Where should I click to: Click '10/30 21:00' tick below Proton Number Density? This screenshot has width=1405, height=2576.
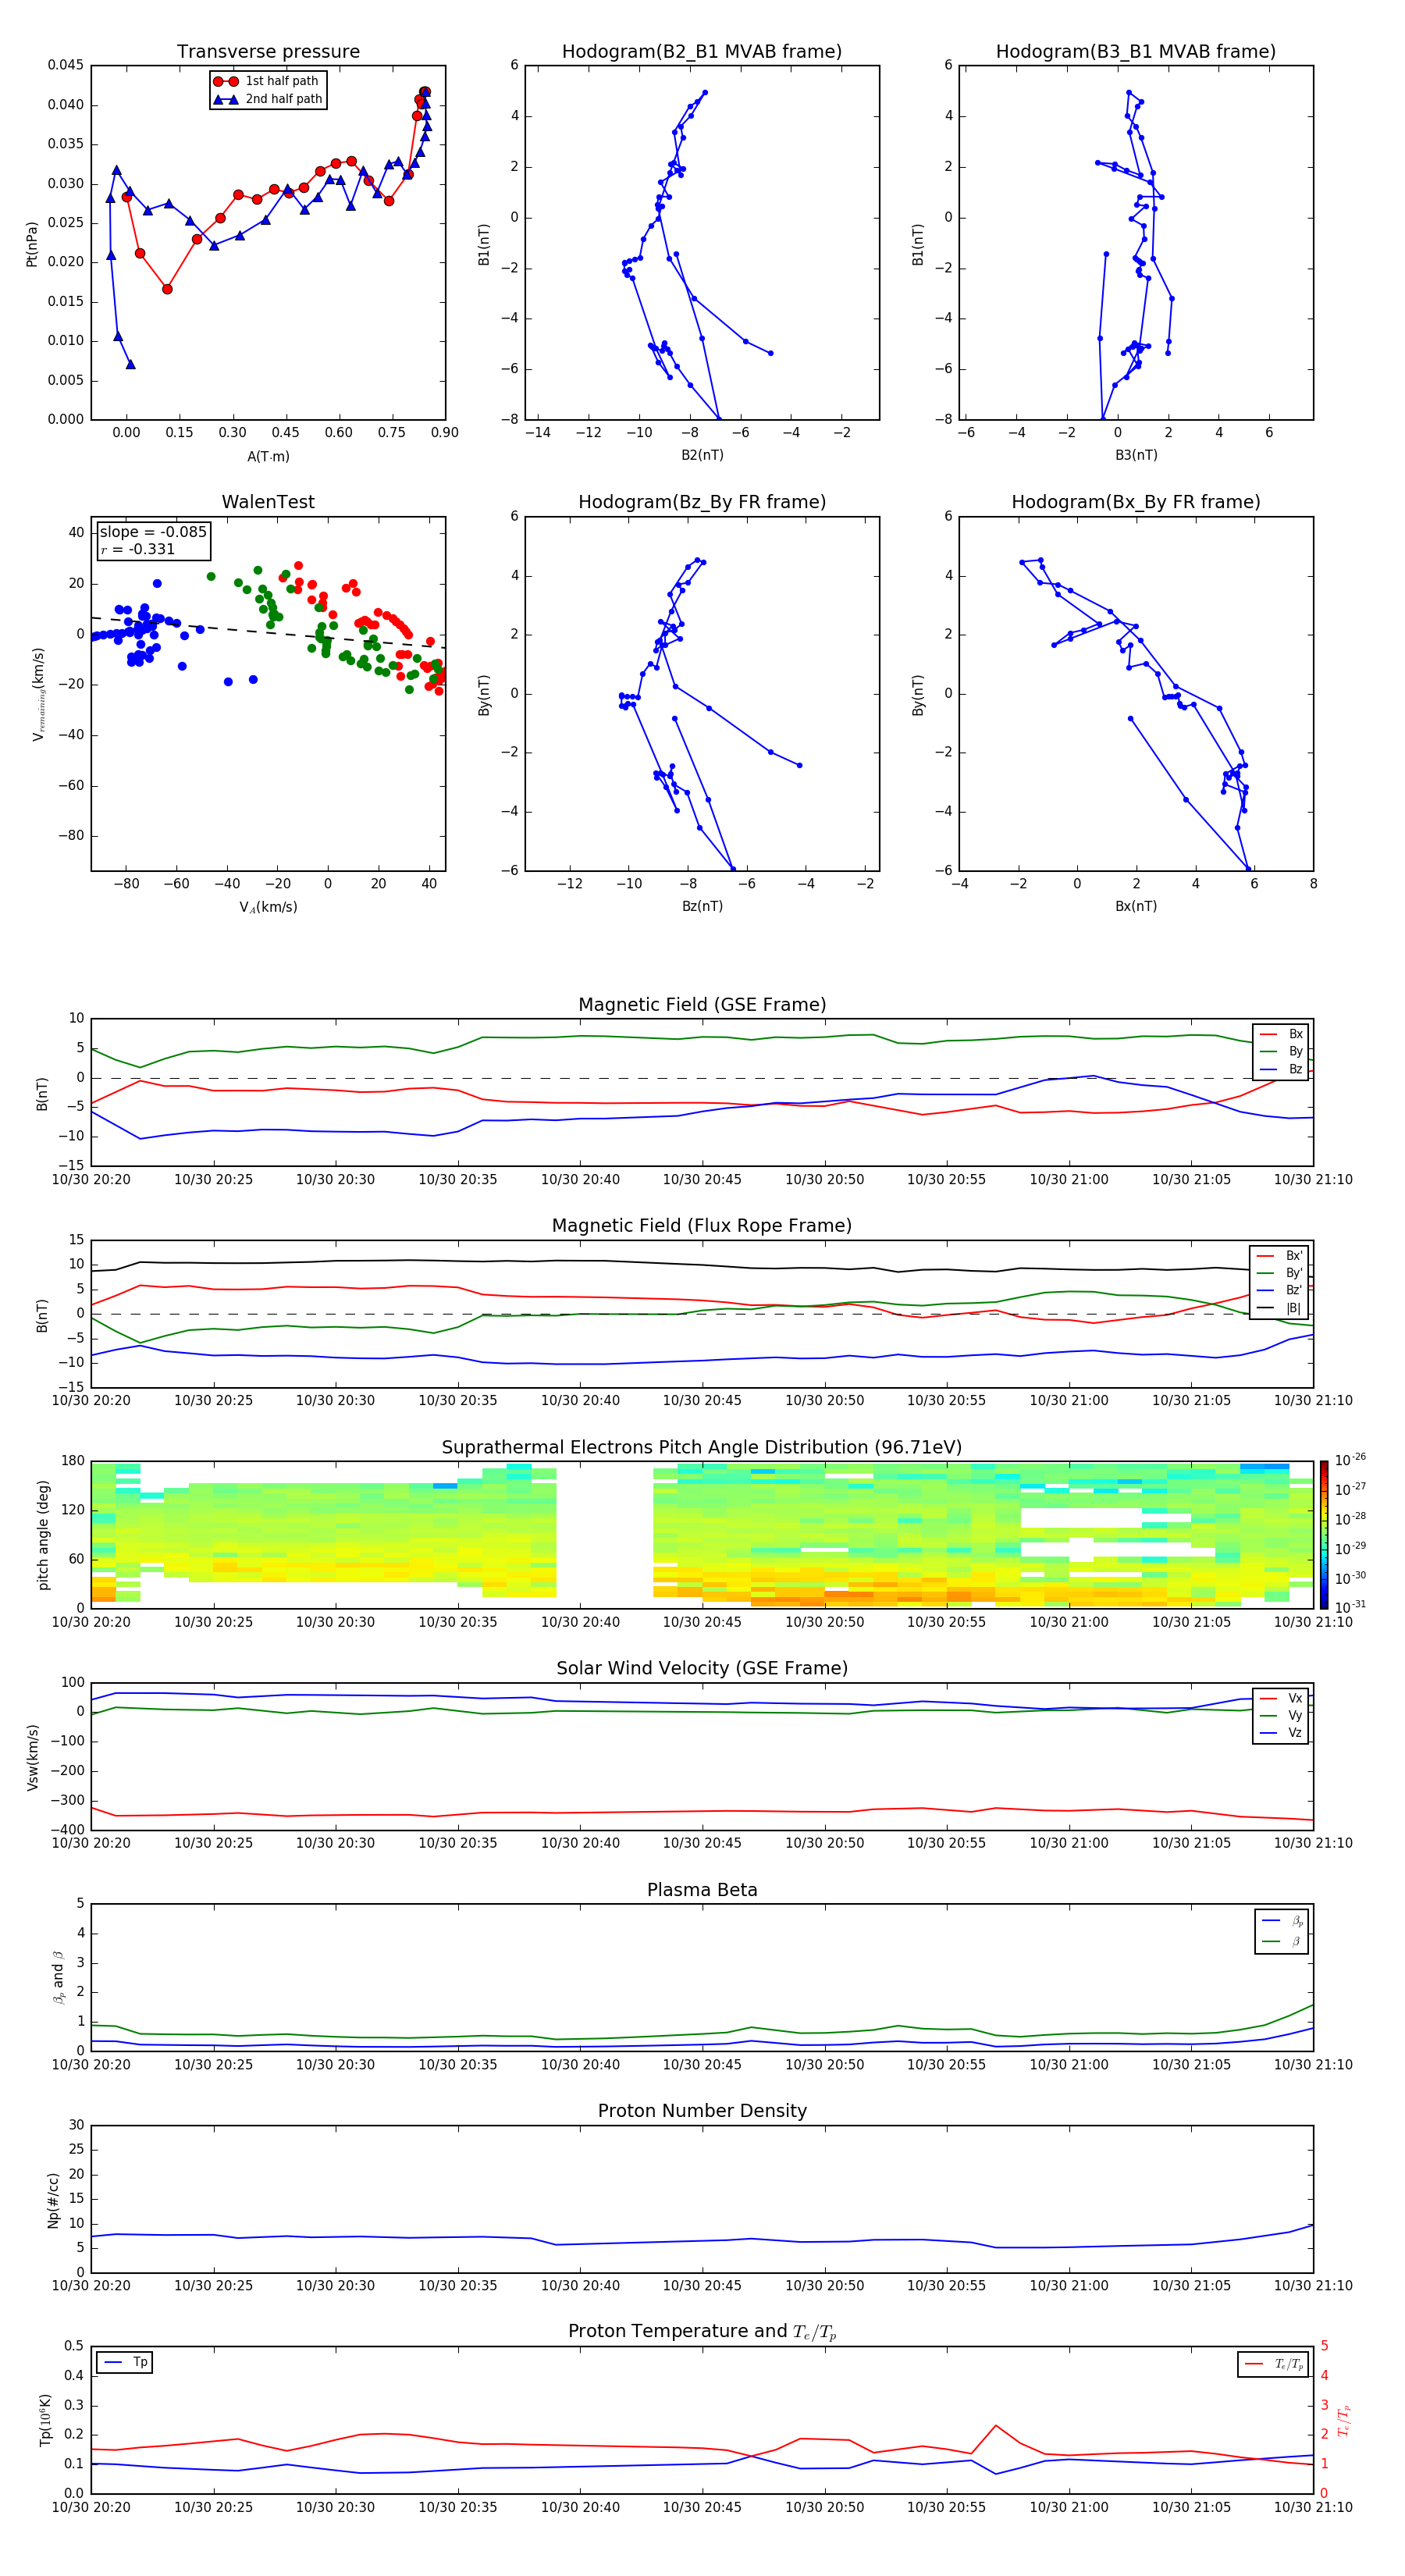click(x=1069, y=2285)
